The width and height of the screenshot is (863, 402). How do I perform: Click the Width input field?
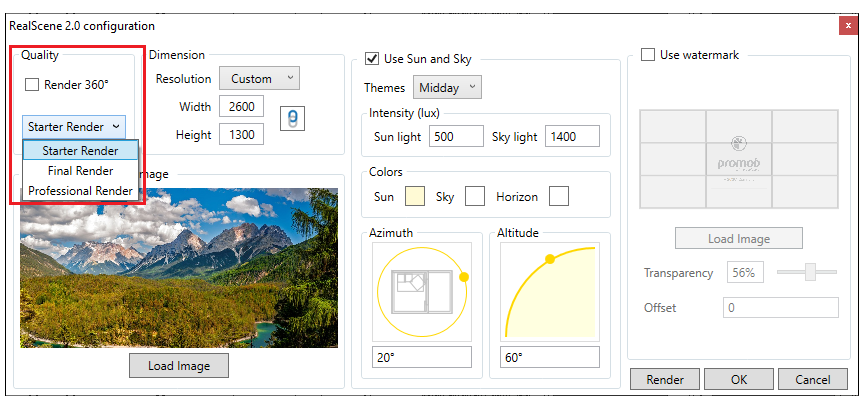(x=241, y=106)
